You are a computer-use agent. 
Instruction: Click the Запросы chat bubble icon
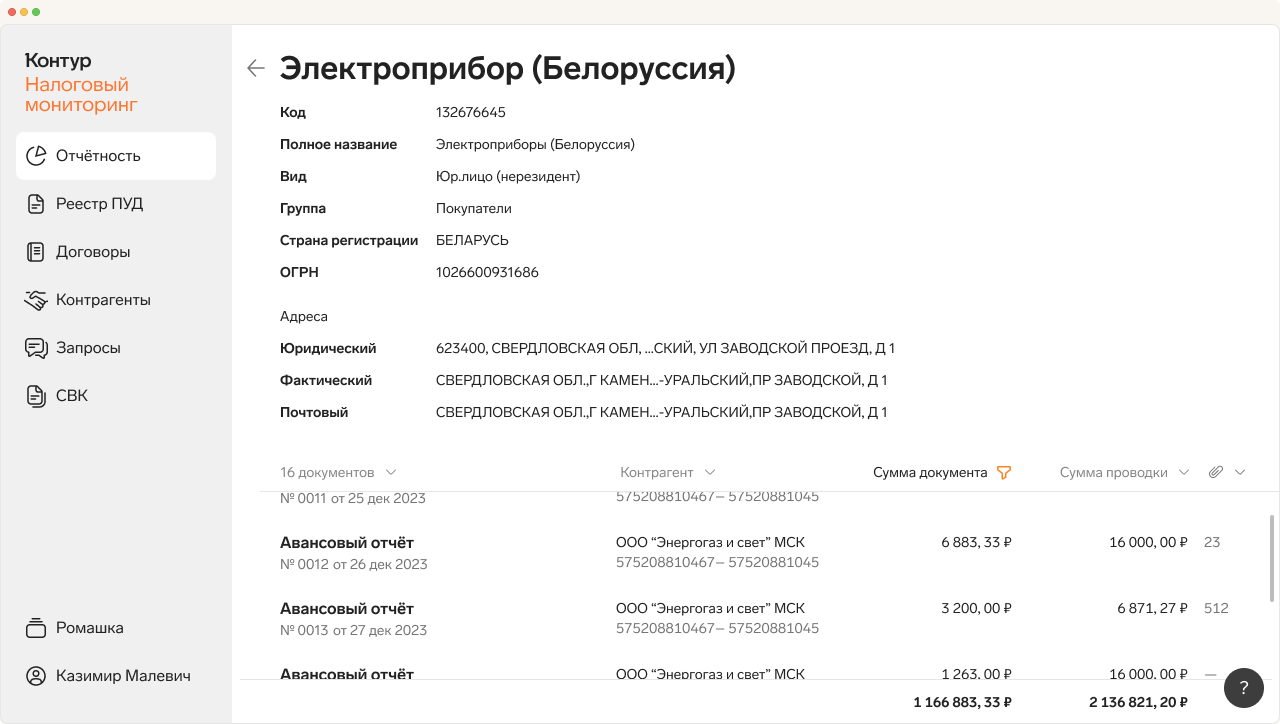click(36, 348)
